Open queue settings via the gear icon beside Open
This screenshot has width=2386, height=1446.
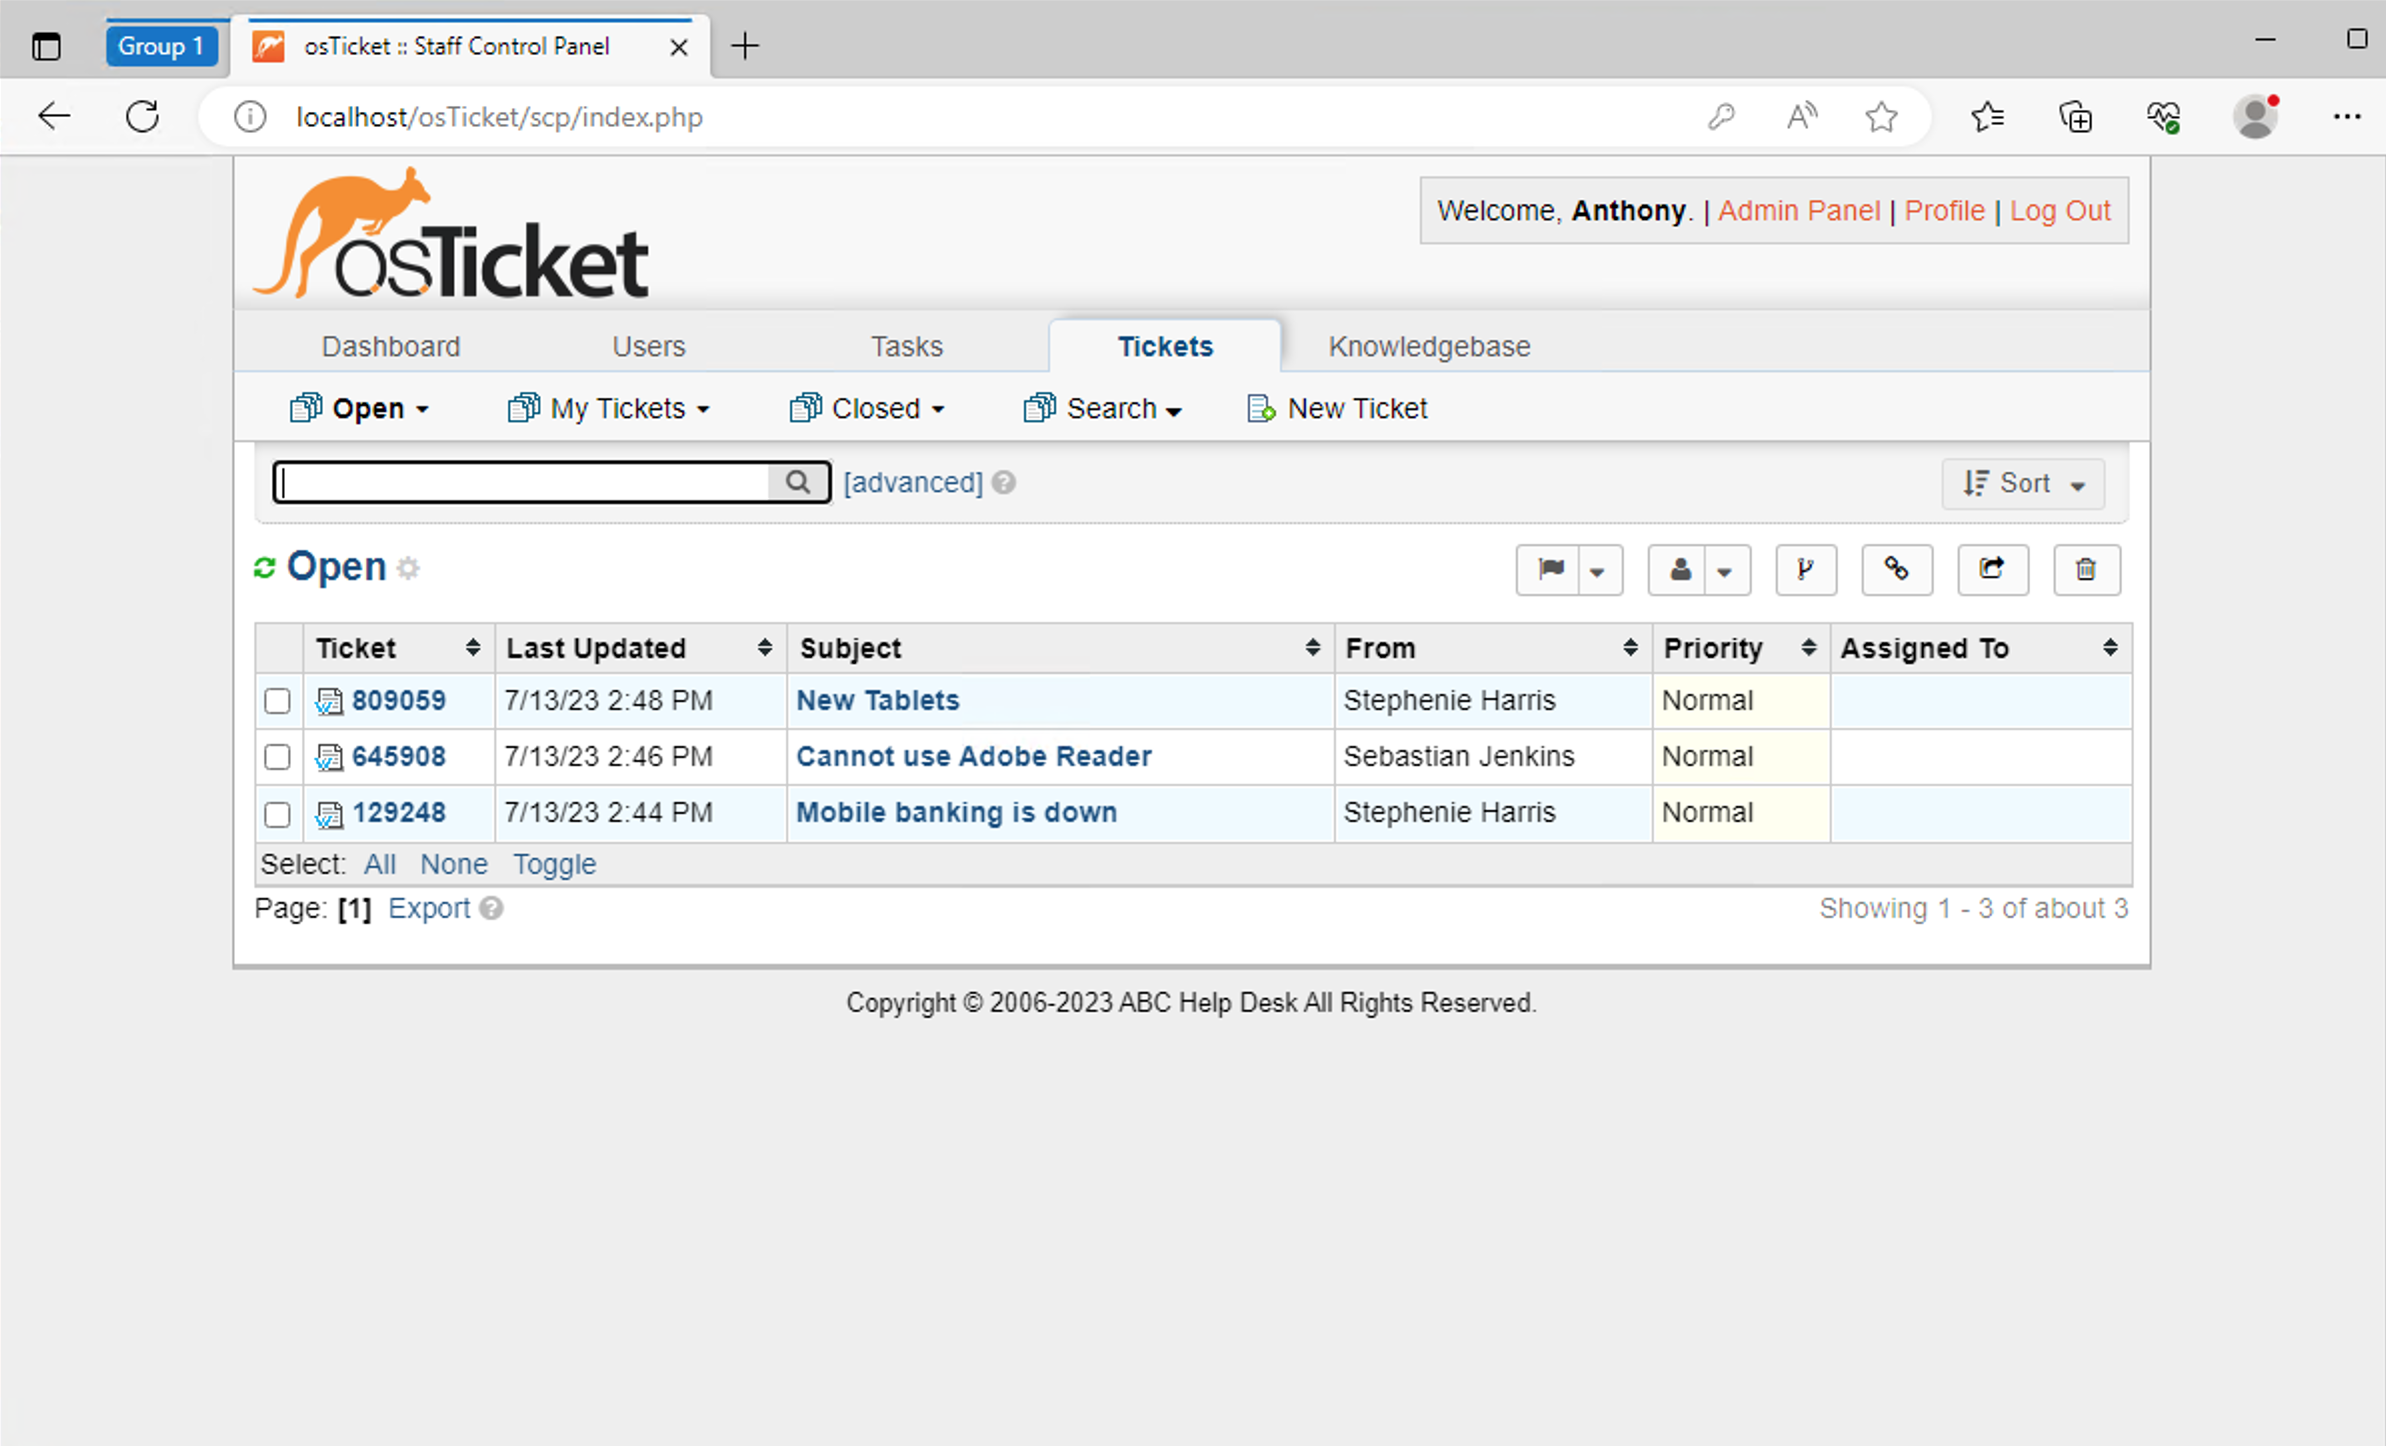pos(408,568)
